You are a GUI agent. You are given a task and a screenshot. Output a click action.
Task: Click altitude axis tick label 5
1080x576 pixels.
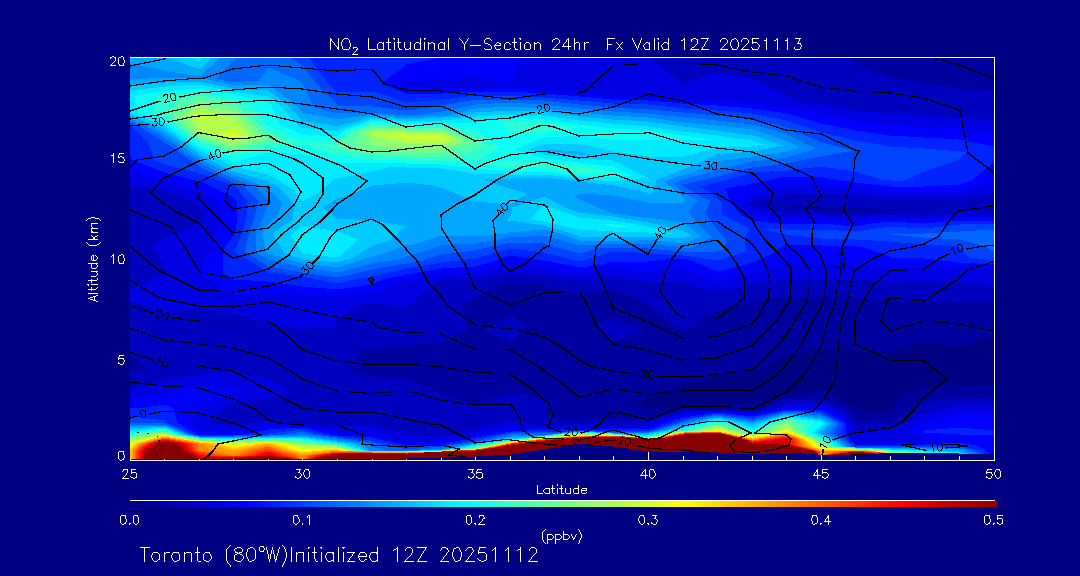click(121, 360)
